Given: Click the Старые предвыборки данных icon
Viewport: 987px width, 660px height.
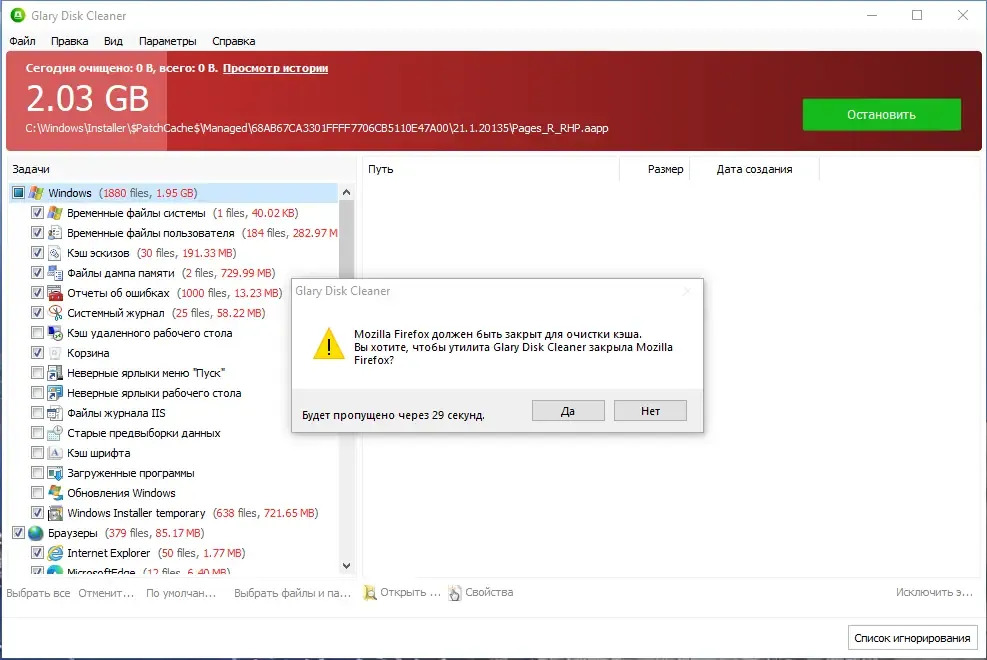Looking at the screenshot, I should coord(55,433).
